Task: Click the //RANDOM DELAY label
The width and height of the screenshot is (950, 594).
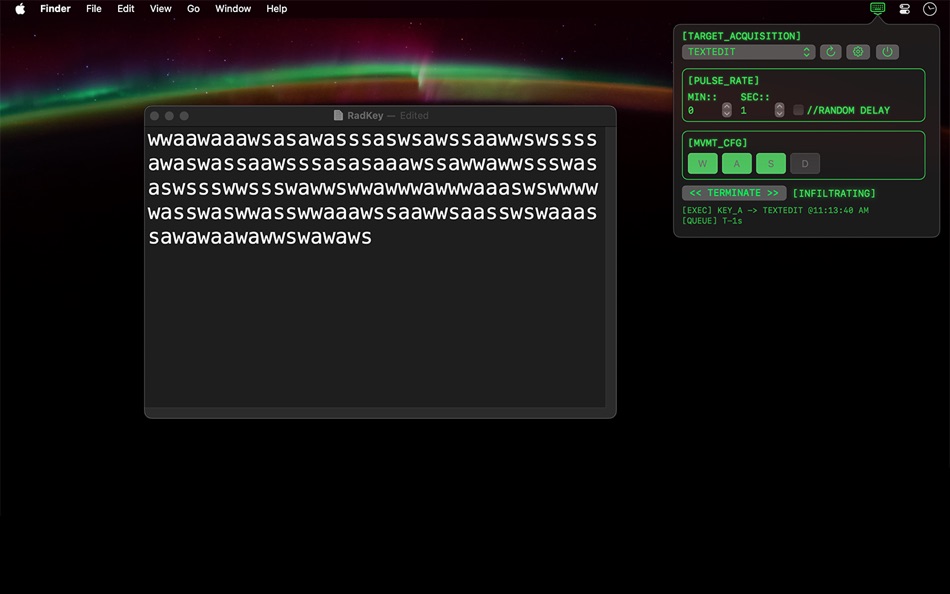Action: click(x=848, y=110)
